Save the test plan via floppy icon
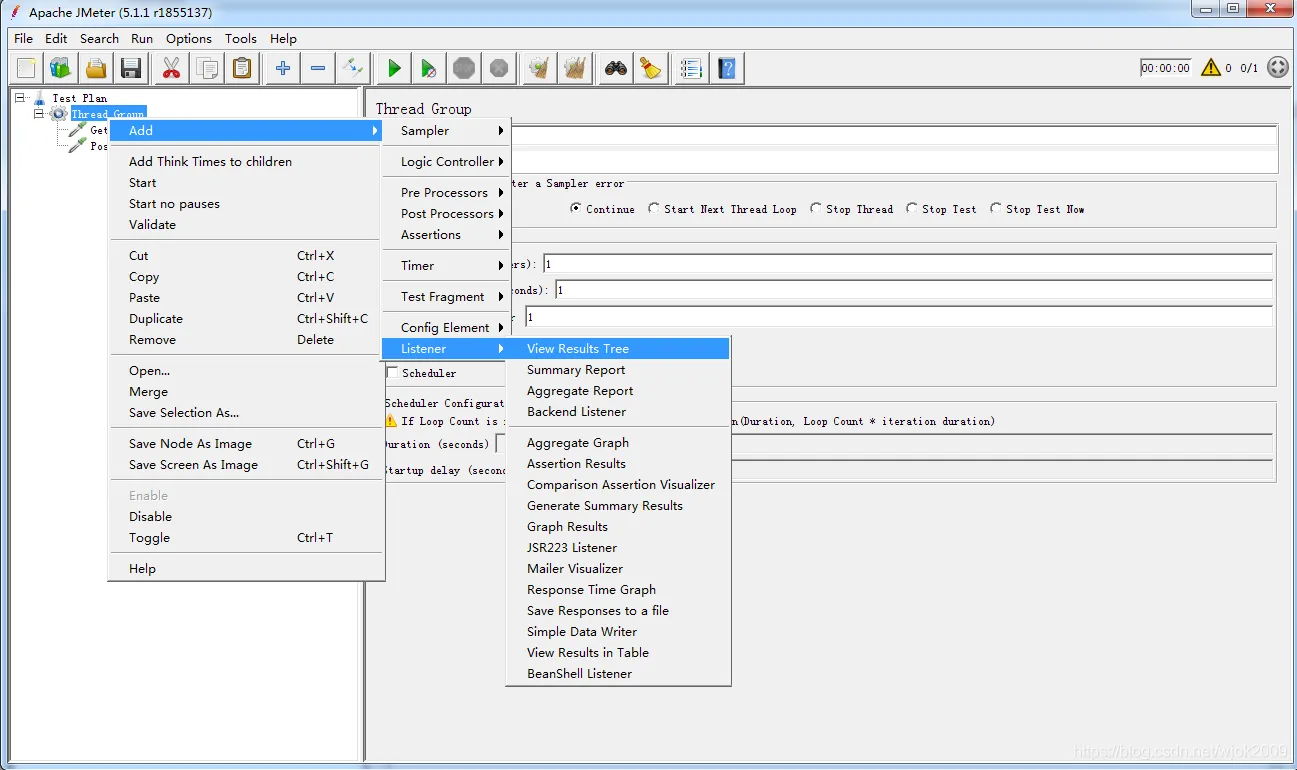 coord(131,68)
